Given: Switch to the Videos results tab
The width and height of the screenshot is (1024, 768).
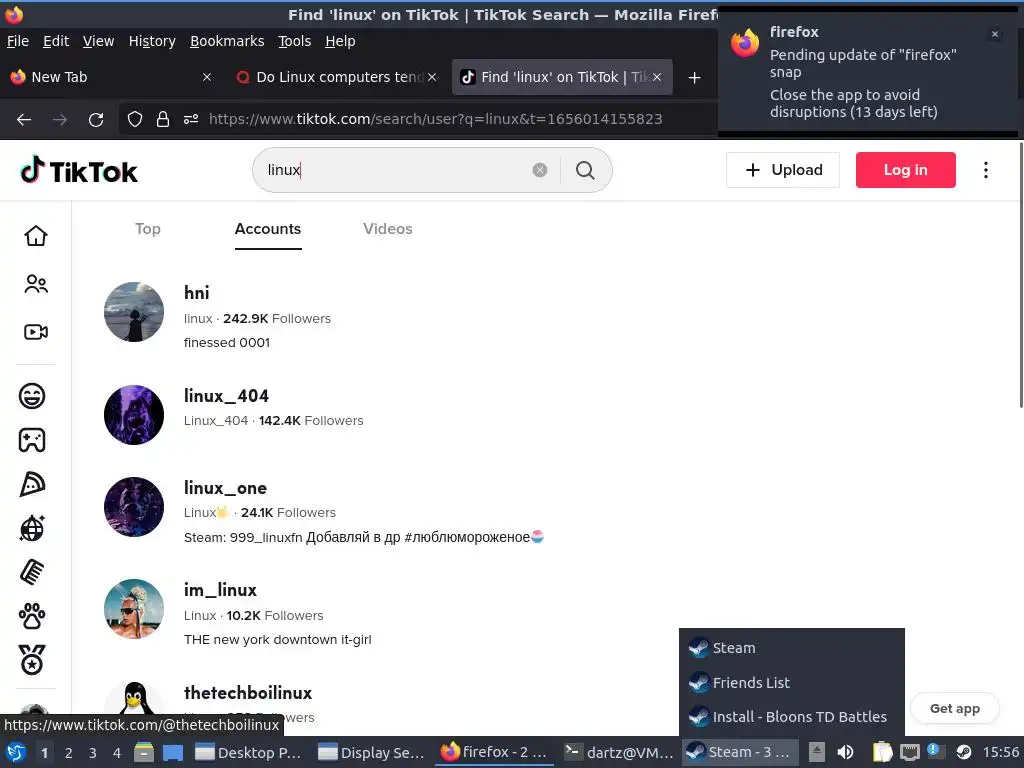Looking at the screenshot, I should click(x=388, y=229).
